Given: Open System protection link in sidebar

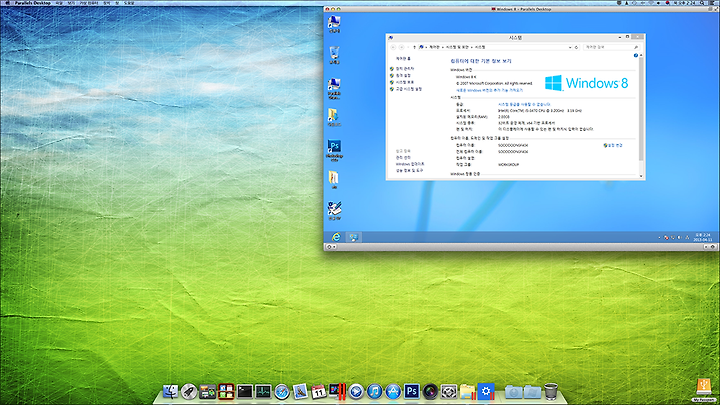Looking at the screenshot, I should (405, 82).
